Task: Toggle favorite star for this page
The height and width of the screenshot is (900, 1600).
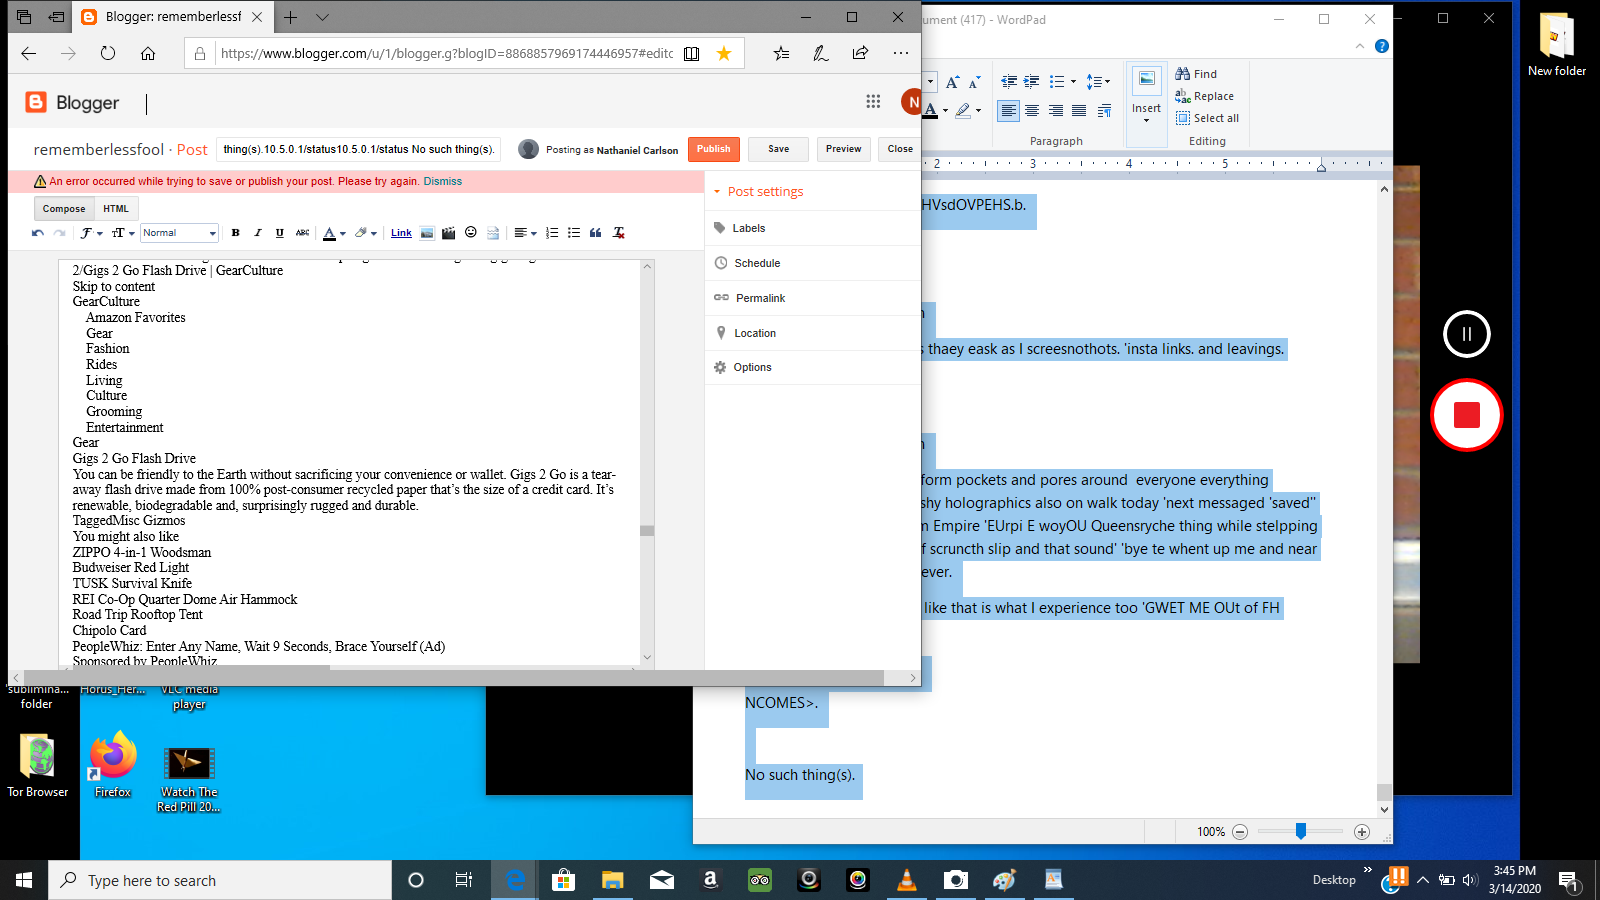Action: [x=724, y=54]
